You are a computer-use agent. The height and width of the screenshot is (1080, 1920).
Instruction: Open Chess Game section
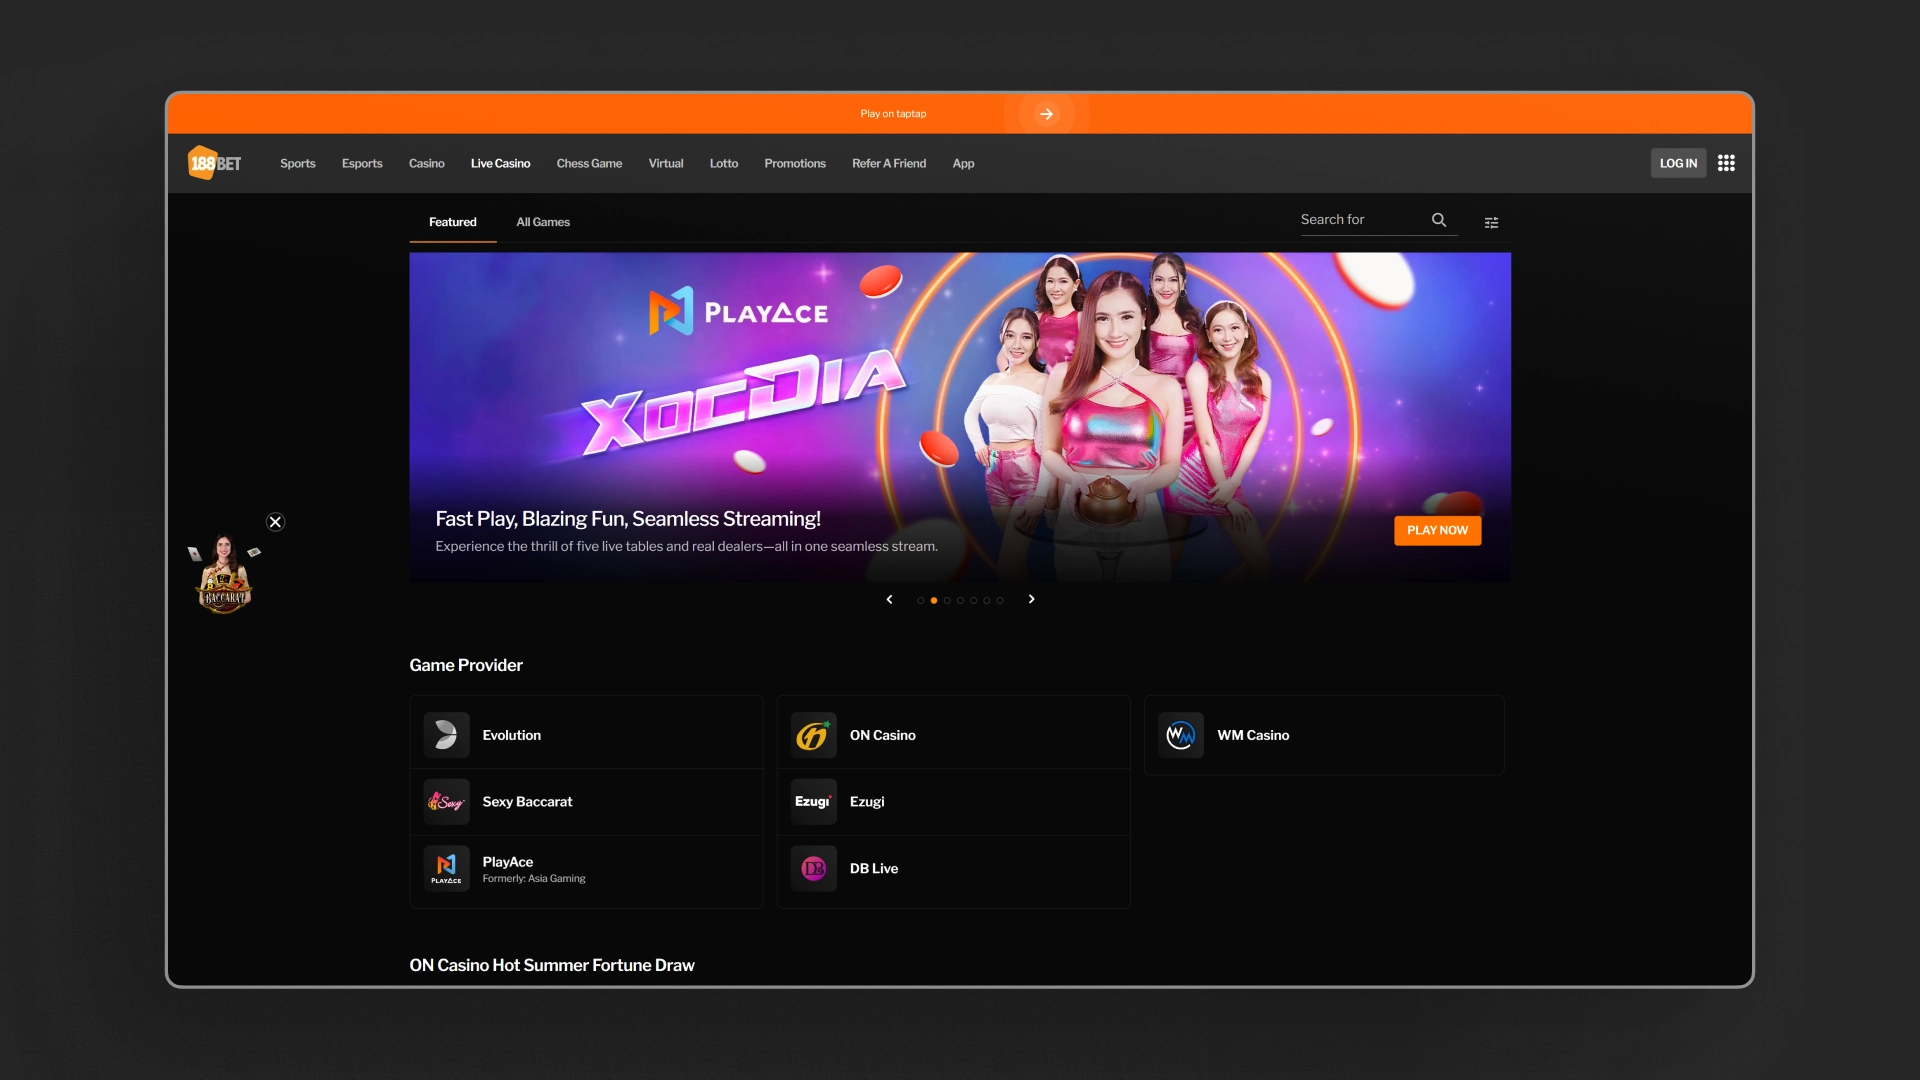[589, 163]
